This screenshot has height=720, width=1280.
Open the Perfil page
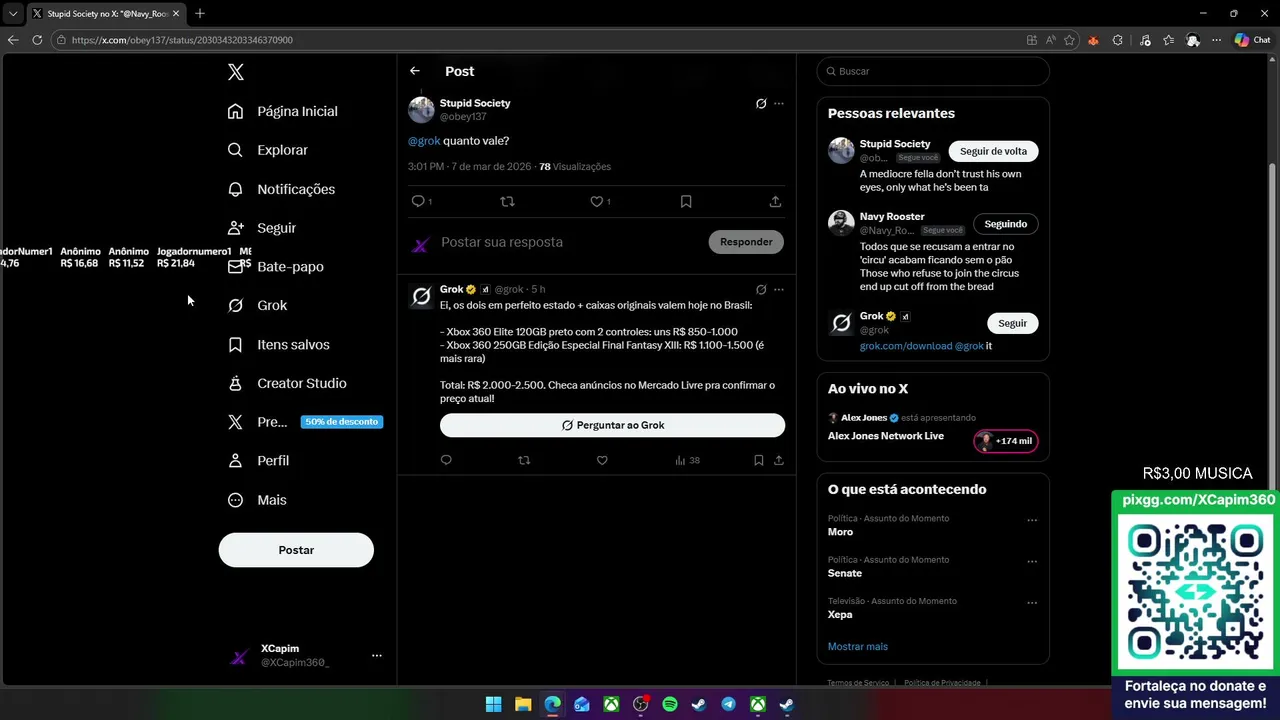[x=259, y=461]
